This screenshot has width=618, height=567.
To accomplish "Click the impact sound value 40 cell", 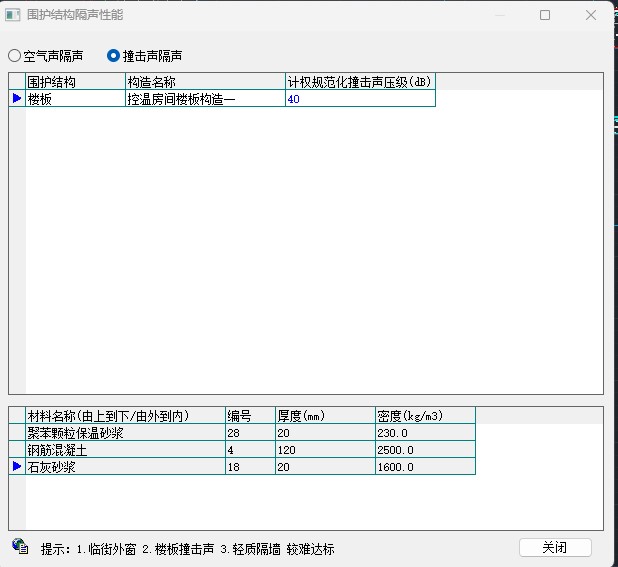I will point(359,99).
